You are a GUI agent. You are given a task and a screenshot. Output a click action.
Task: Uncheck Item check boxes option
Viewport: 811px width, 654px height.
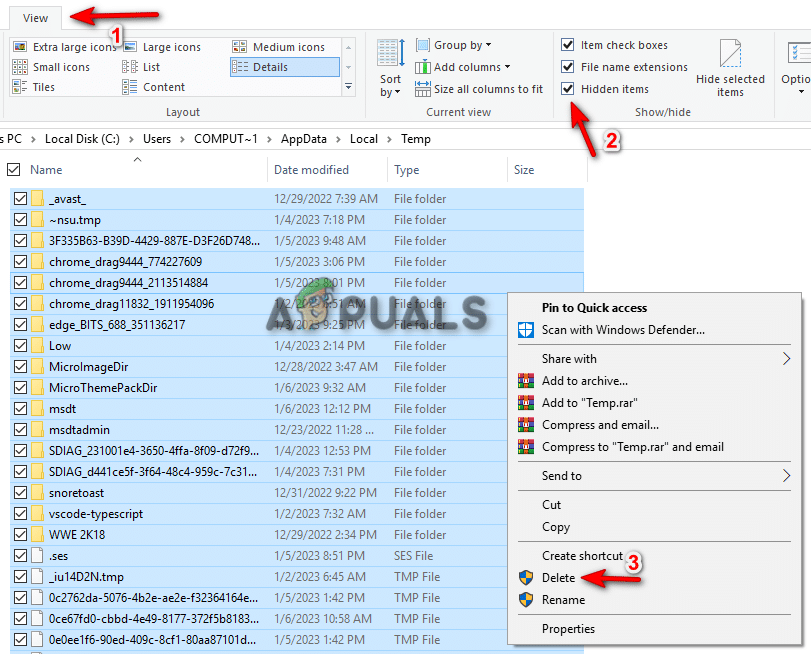pos(568,45)
